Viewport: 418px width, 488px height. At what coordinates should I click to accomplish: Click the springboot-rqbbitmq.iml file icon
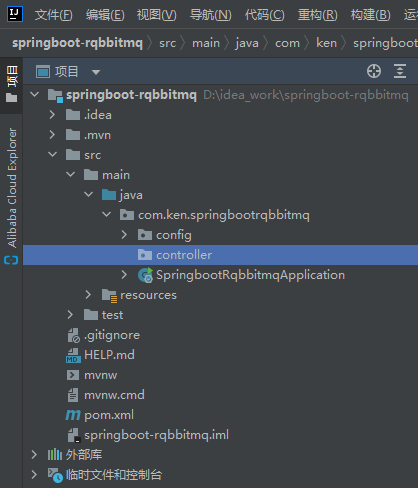click(74, 435)
